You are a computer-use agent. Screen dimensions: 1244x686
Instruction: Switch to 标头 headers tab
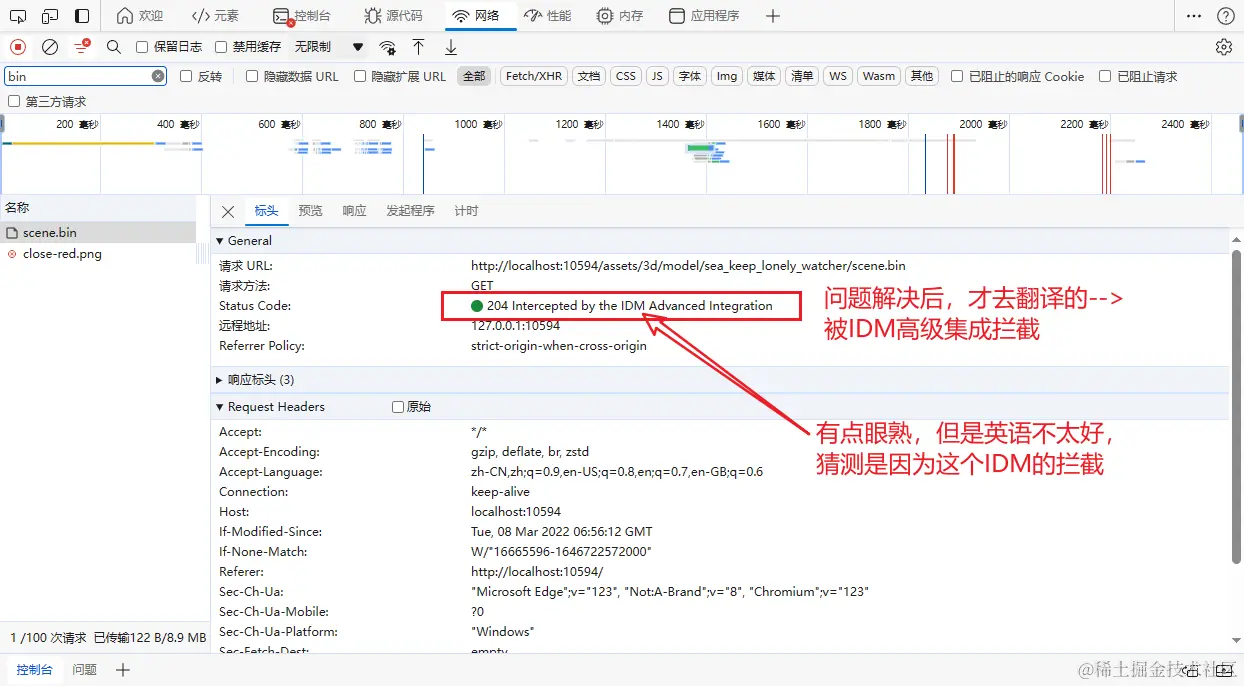click(x=266, y=211)
